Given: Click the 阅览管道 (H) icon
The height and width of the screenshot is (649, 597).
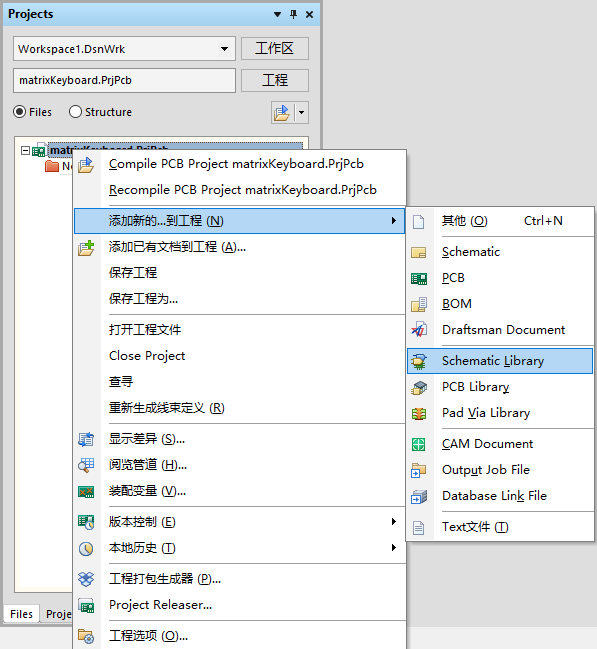Looking at the screenshot, I should 86,465.
